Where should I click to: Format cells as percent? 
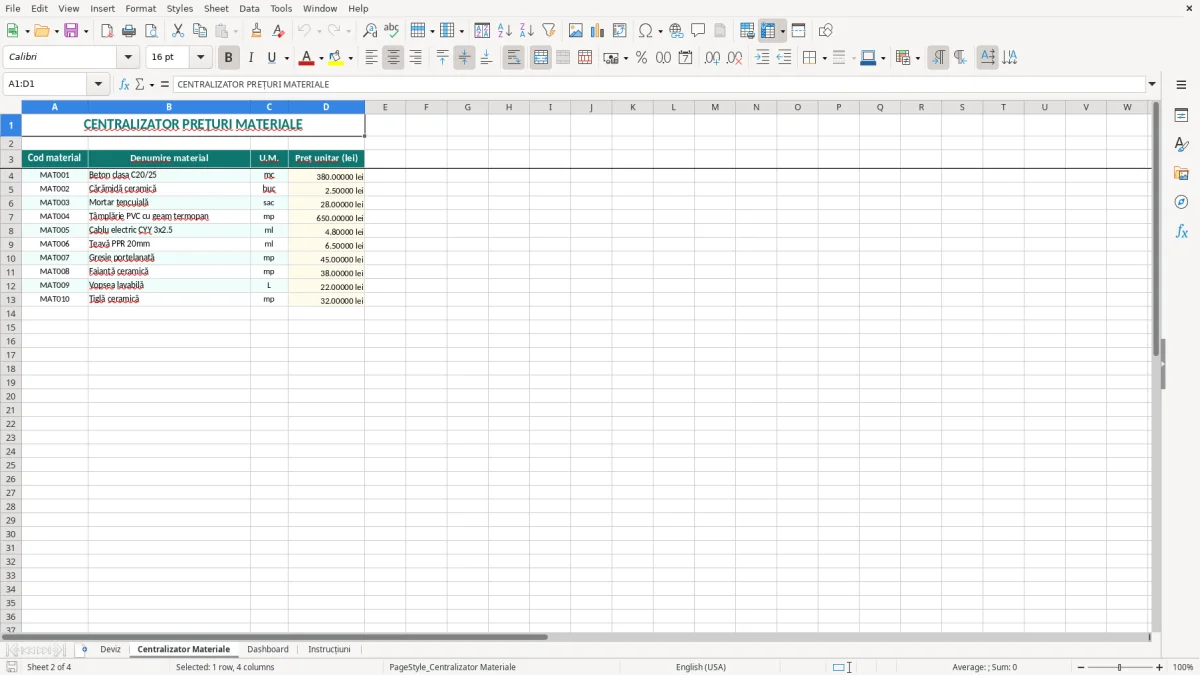point(642,58)
